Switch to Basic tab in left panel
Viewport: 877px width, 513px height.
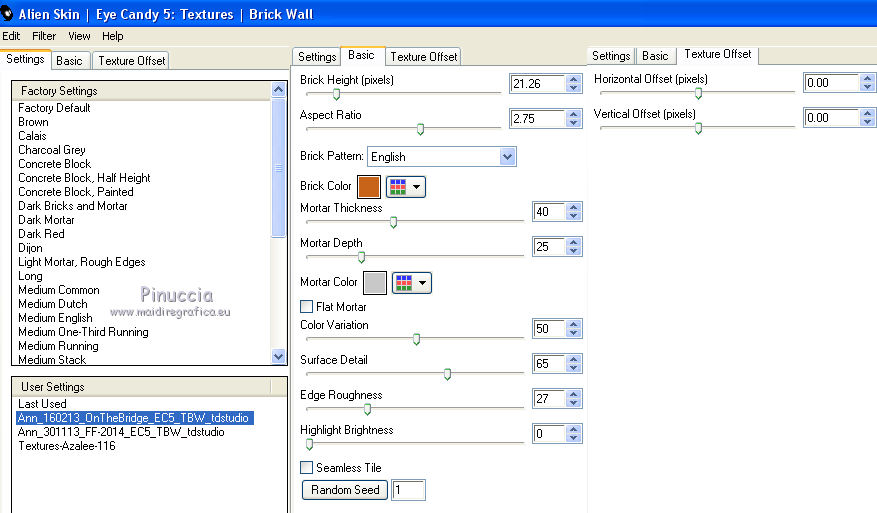point(69,61)
